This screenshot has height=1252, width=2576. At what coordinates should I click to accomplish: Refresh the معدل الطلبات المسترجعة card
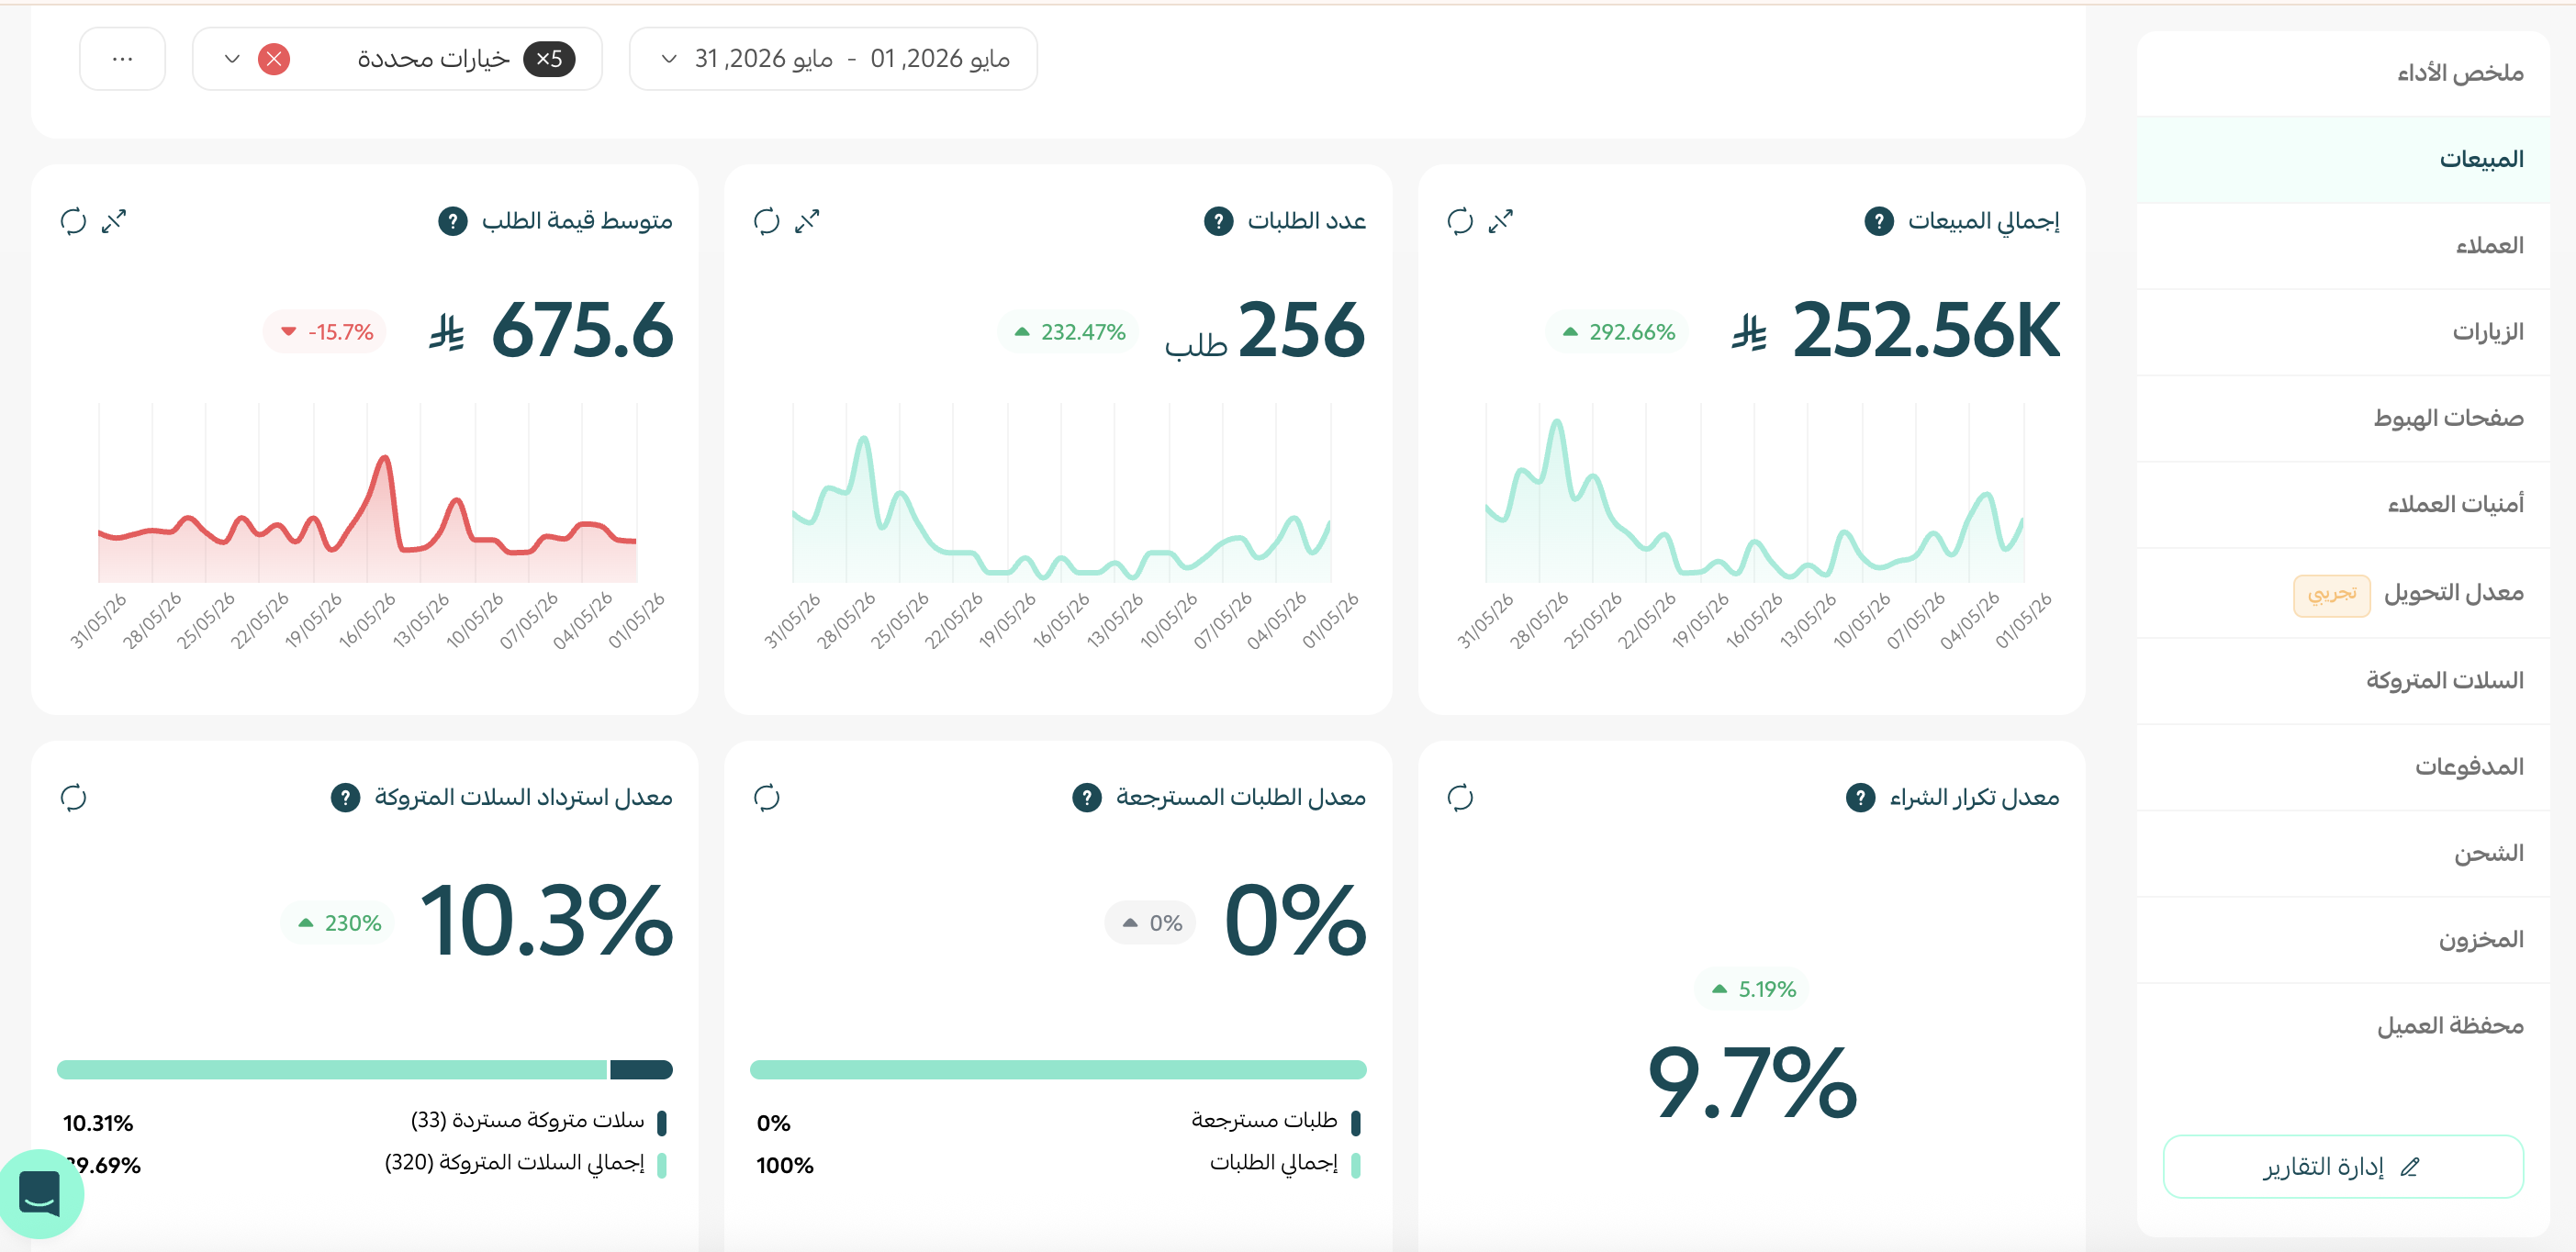(767, 797)
